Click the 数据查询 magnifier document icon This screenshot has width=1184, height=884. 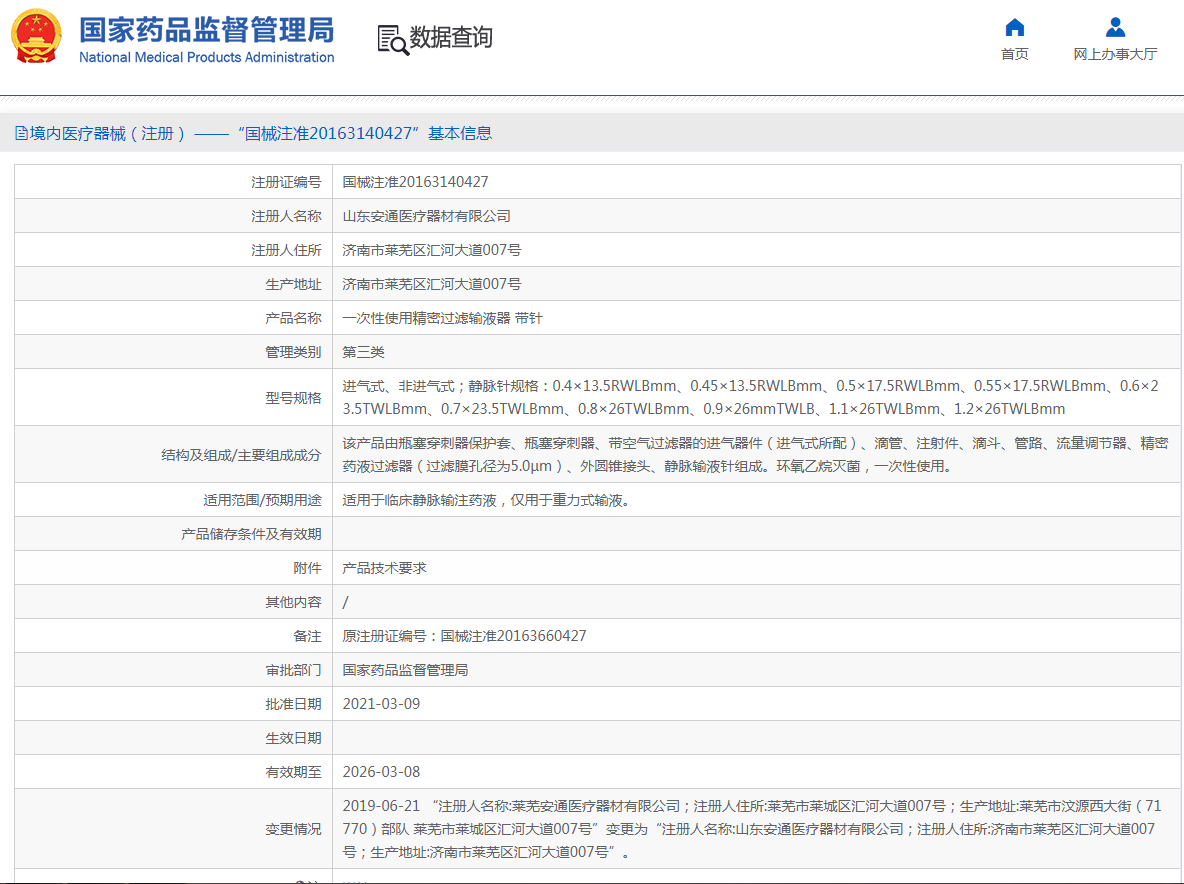click(x=392, y=39)
